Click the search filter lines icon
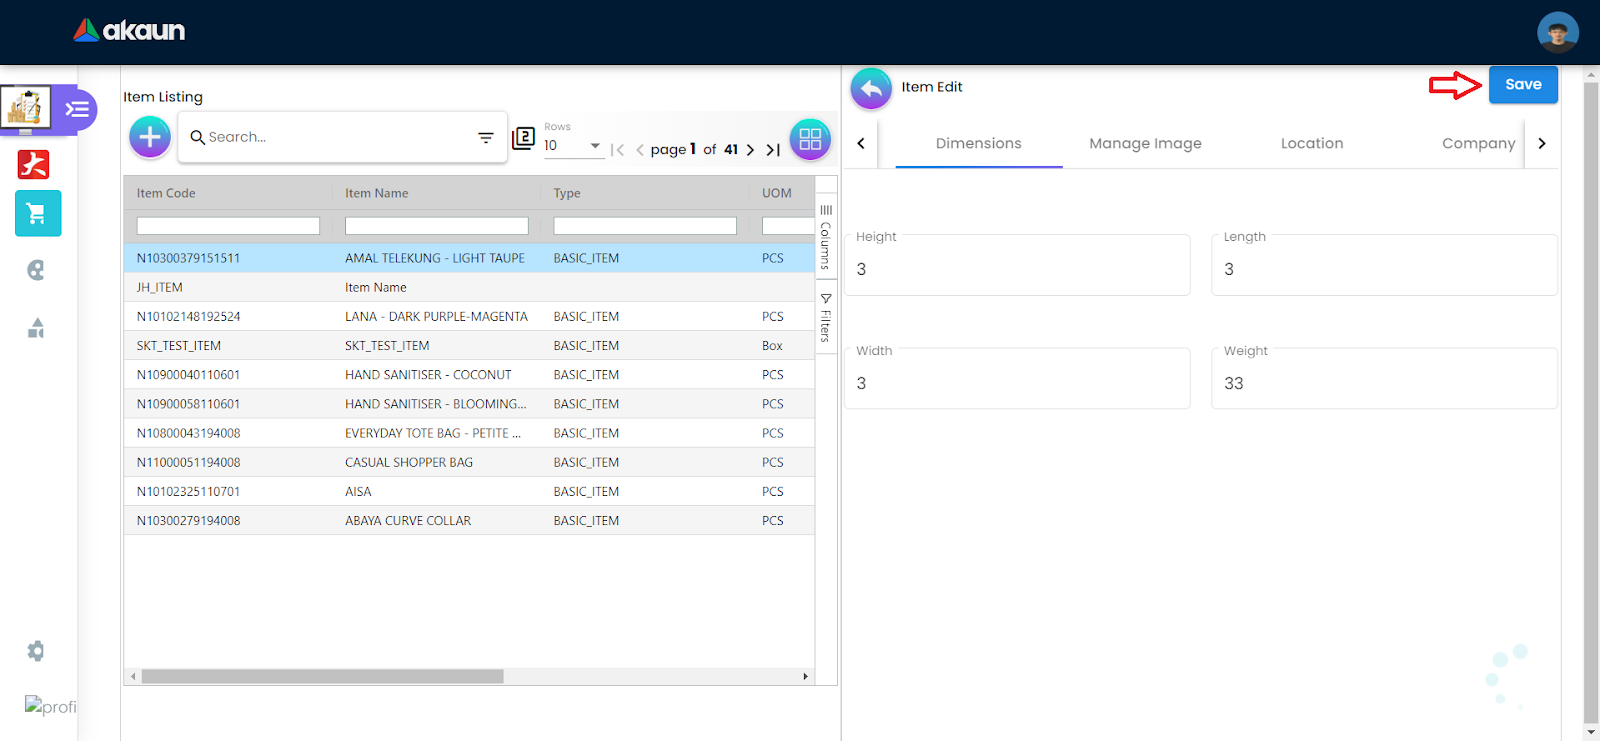Viewport: 1600px width, 741px height. [486, 138]
